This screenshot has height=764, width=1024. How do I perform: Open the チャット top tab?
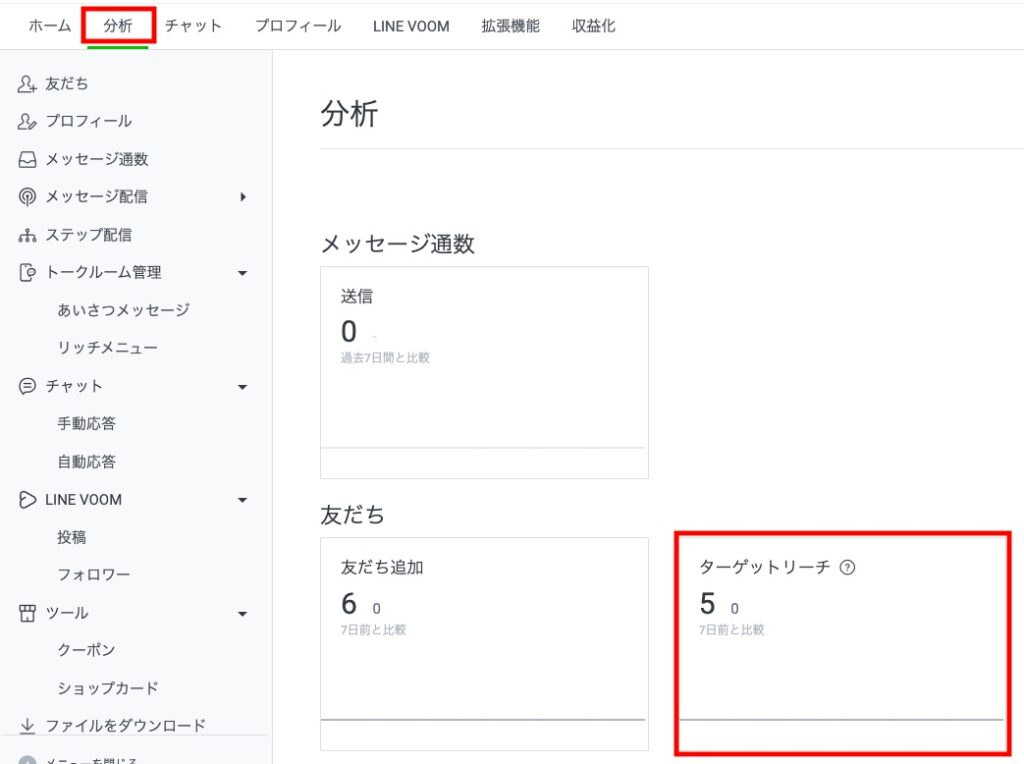pos(193,26)
